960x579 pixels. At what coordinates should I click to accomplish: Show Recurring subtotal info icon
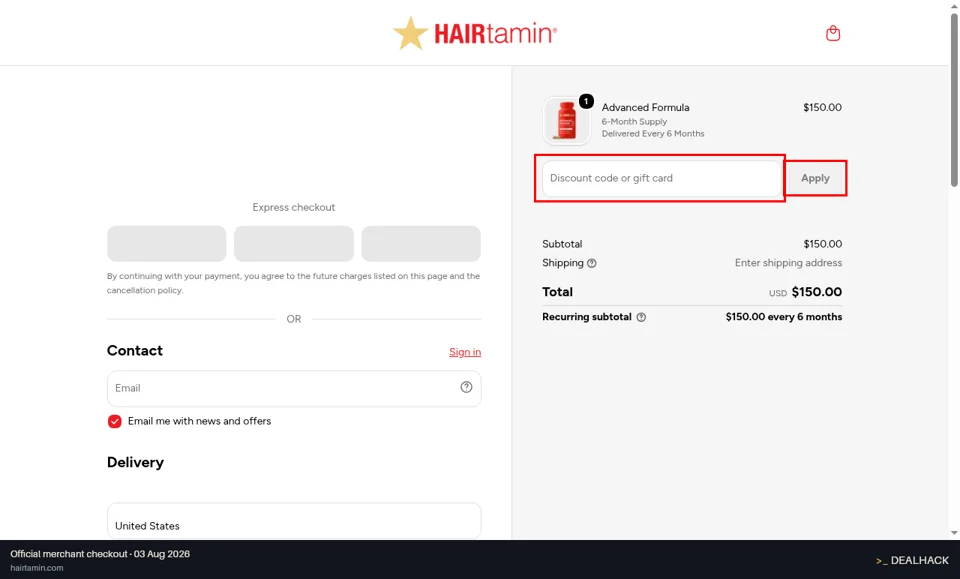click(x=641, y=317)
